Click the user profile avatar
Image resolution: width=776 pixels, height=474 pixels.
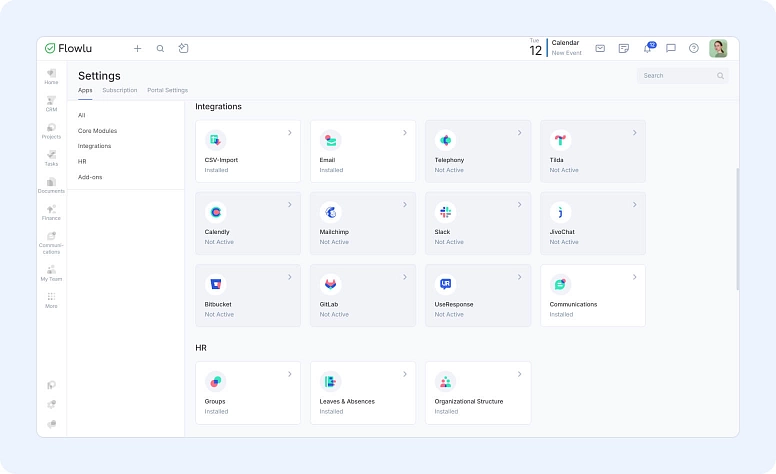718,48
